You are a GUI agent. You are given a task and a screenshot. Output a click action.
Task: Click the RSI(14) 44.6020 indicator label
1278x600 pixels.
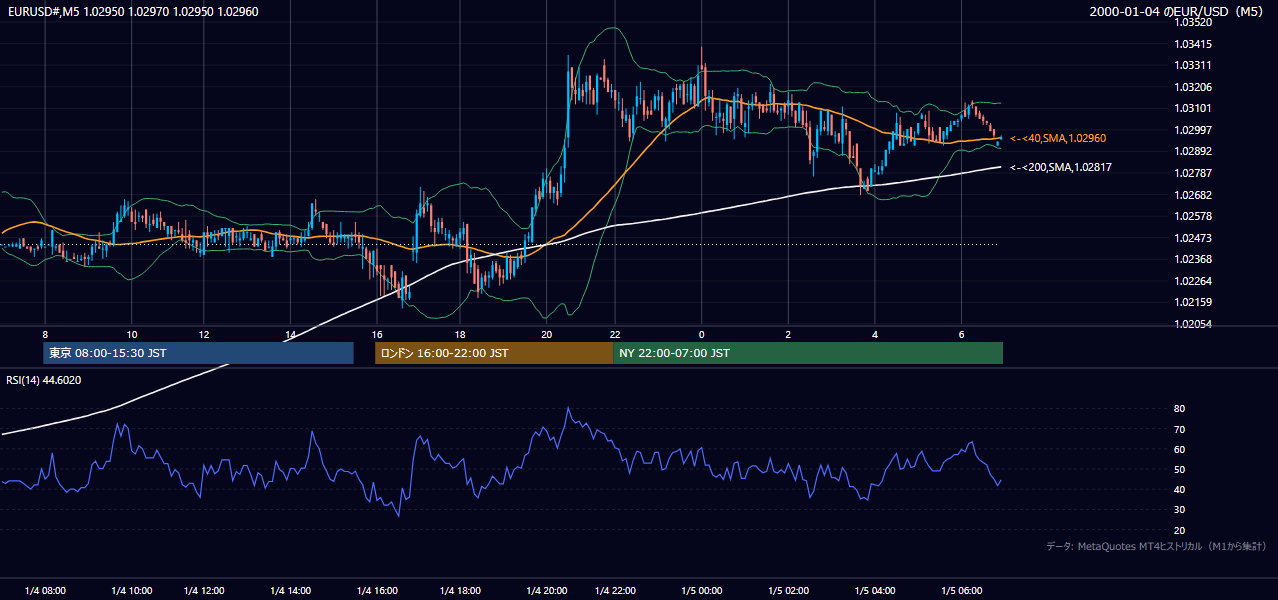(44, 380)
